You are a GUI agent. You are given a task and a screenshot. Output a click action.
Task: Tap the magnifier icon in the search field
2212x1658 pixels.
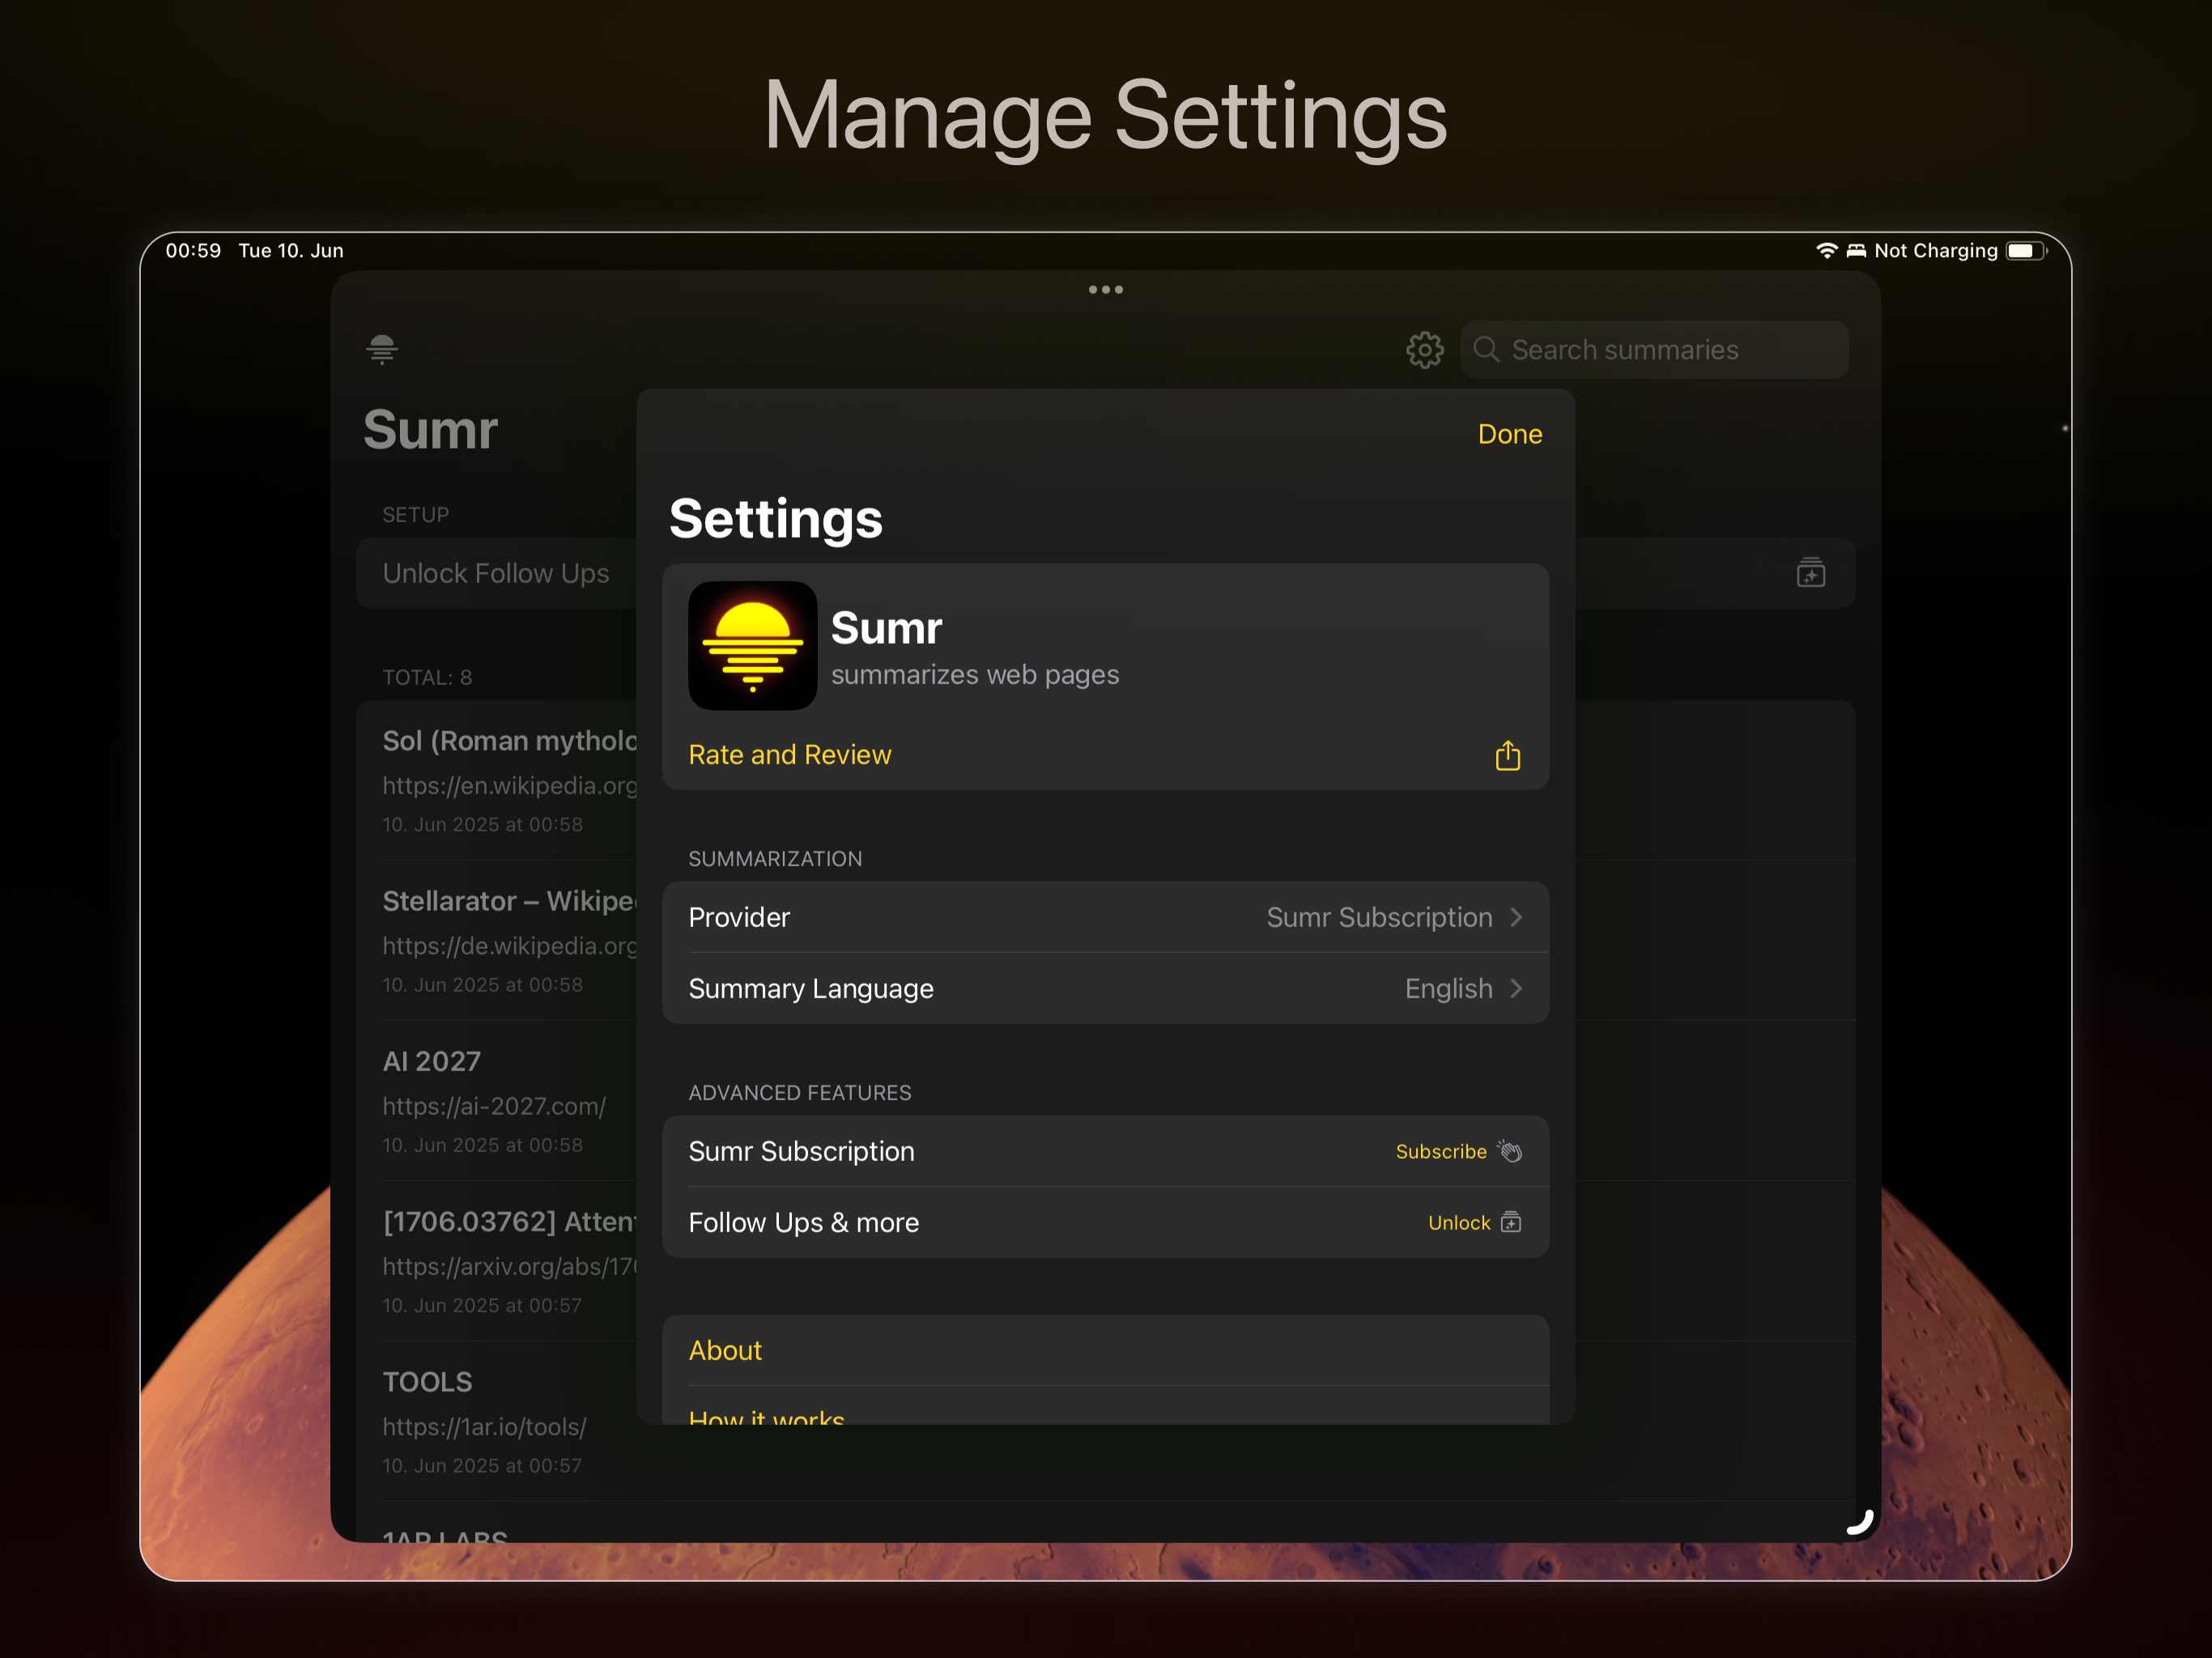[x=1486, y=349]
